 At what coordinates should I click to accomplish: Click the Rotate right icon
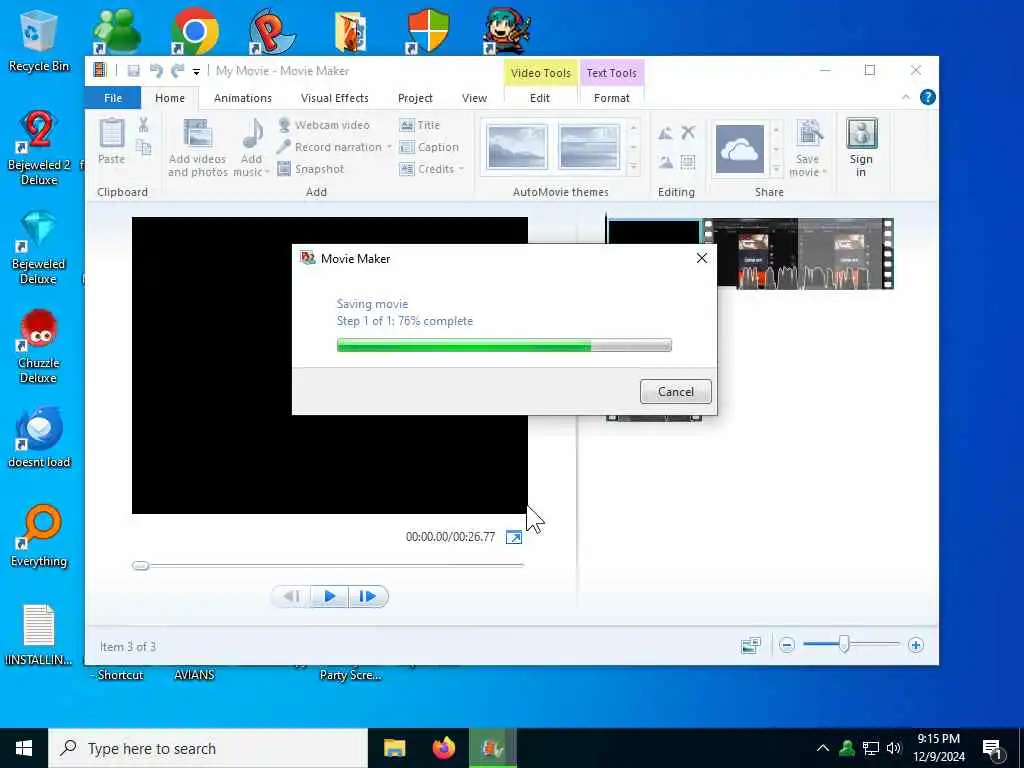point(665,162)
